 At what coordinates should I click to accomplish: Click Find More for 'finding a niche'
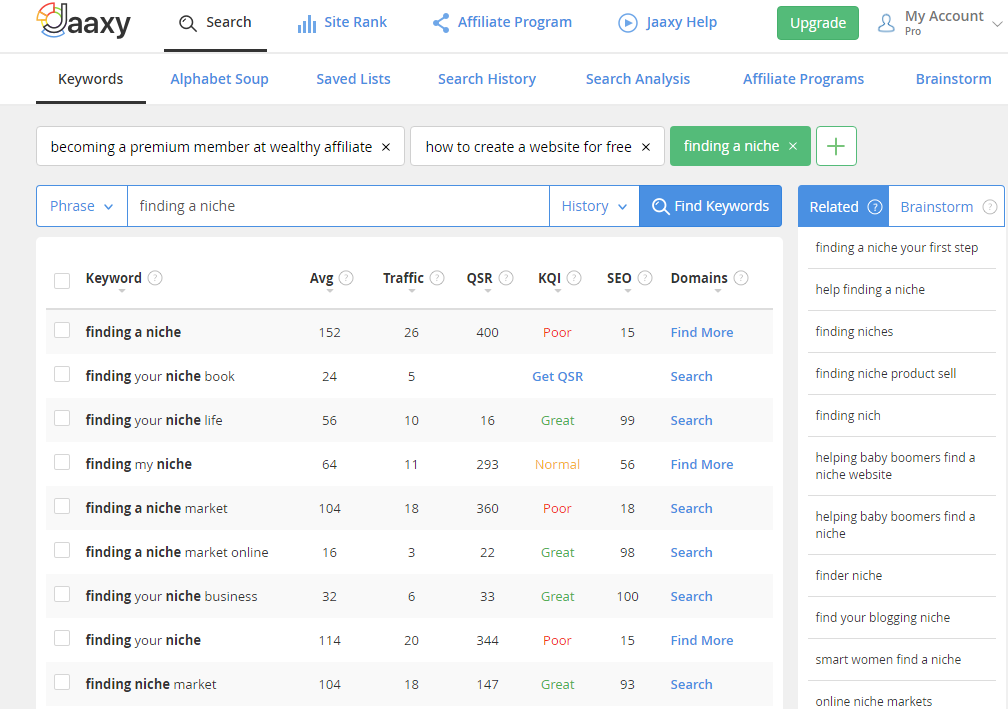click(702, 332)
